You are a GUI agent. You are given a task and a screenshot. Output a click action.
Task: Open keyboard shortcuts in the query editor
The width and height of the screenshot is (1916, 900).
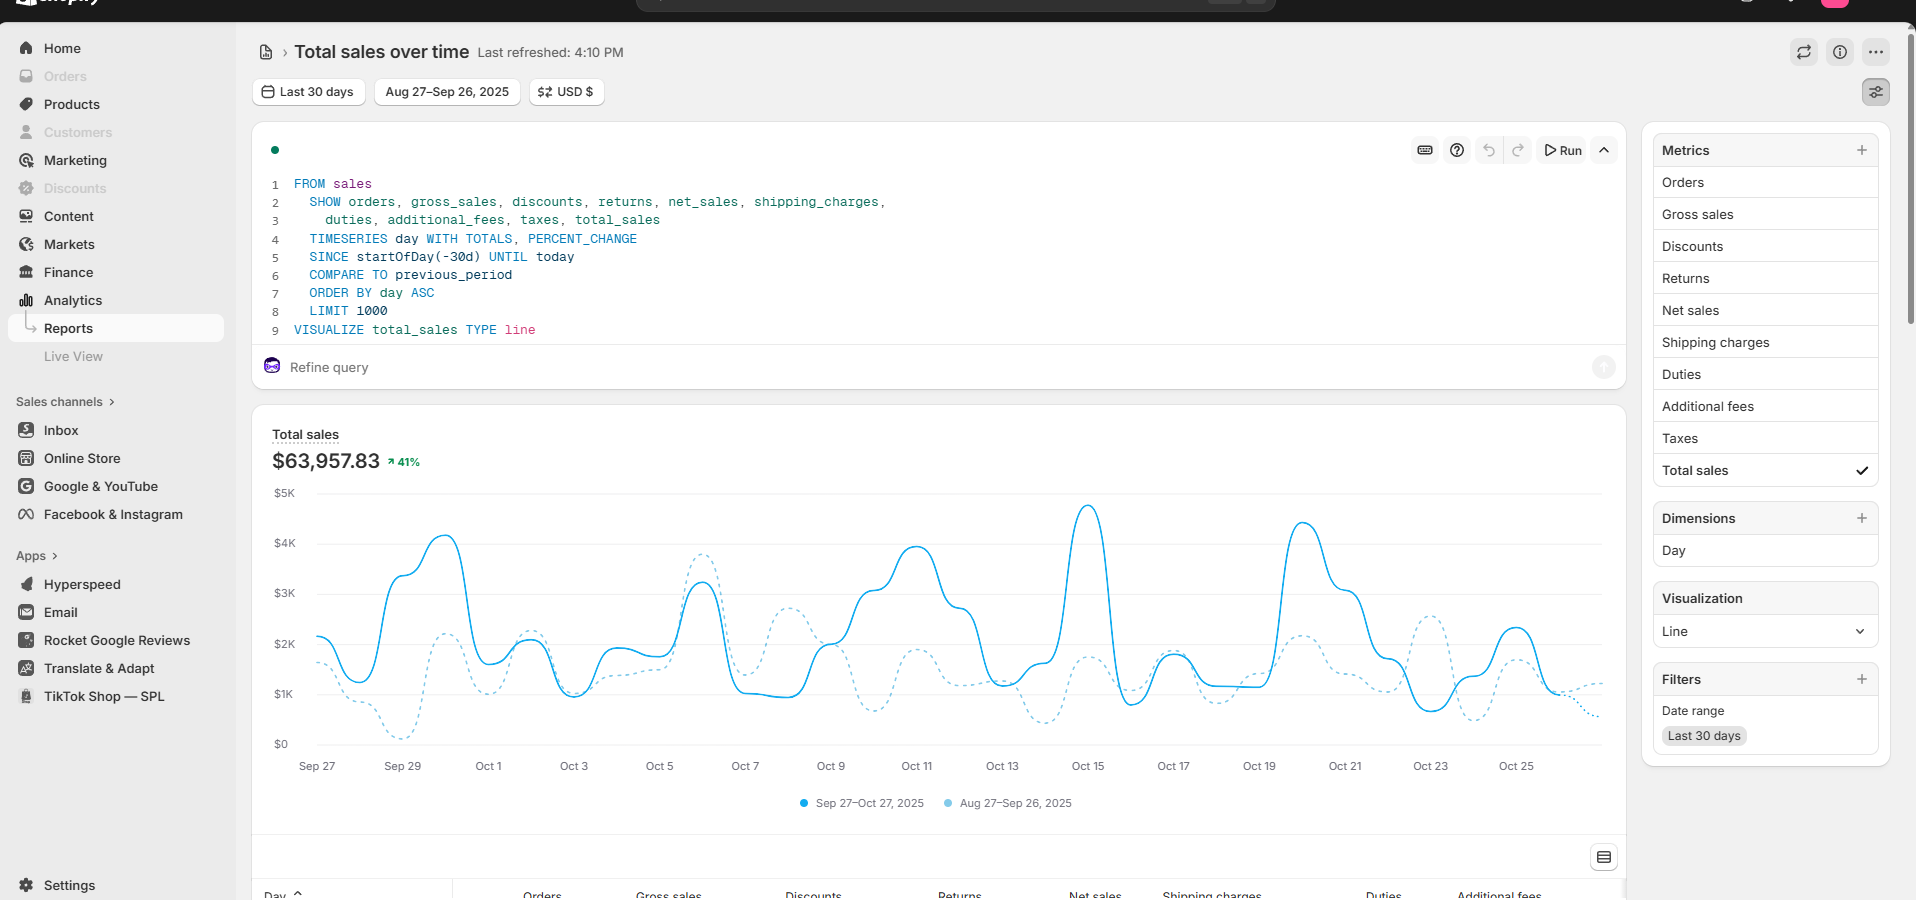click(1424, 150)
